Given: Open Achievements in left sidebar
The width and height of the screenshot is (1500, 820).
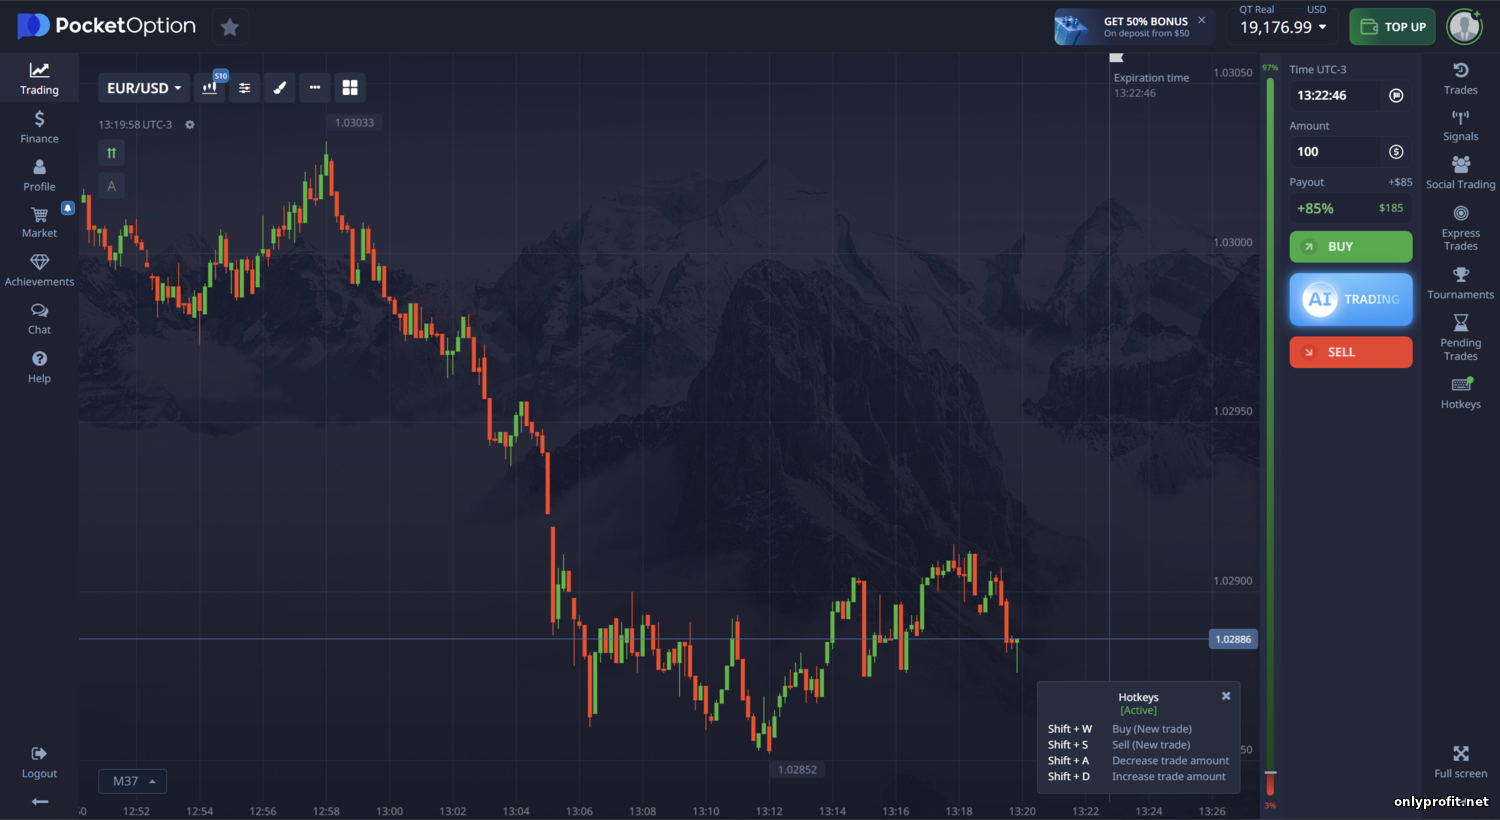Looking at the screenshot, I should (39, 270).
